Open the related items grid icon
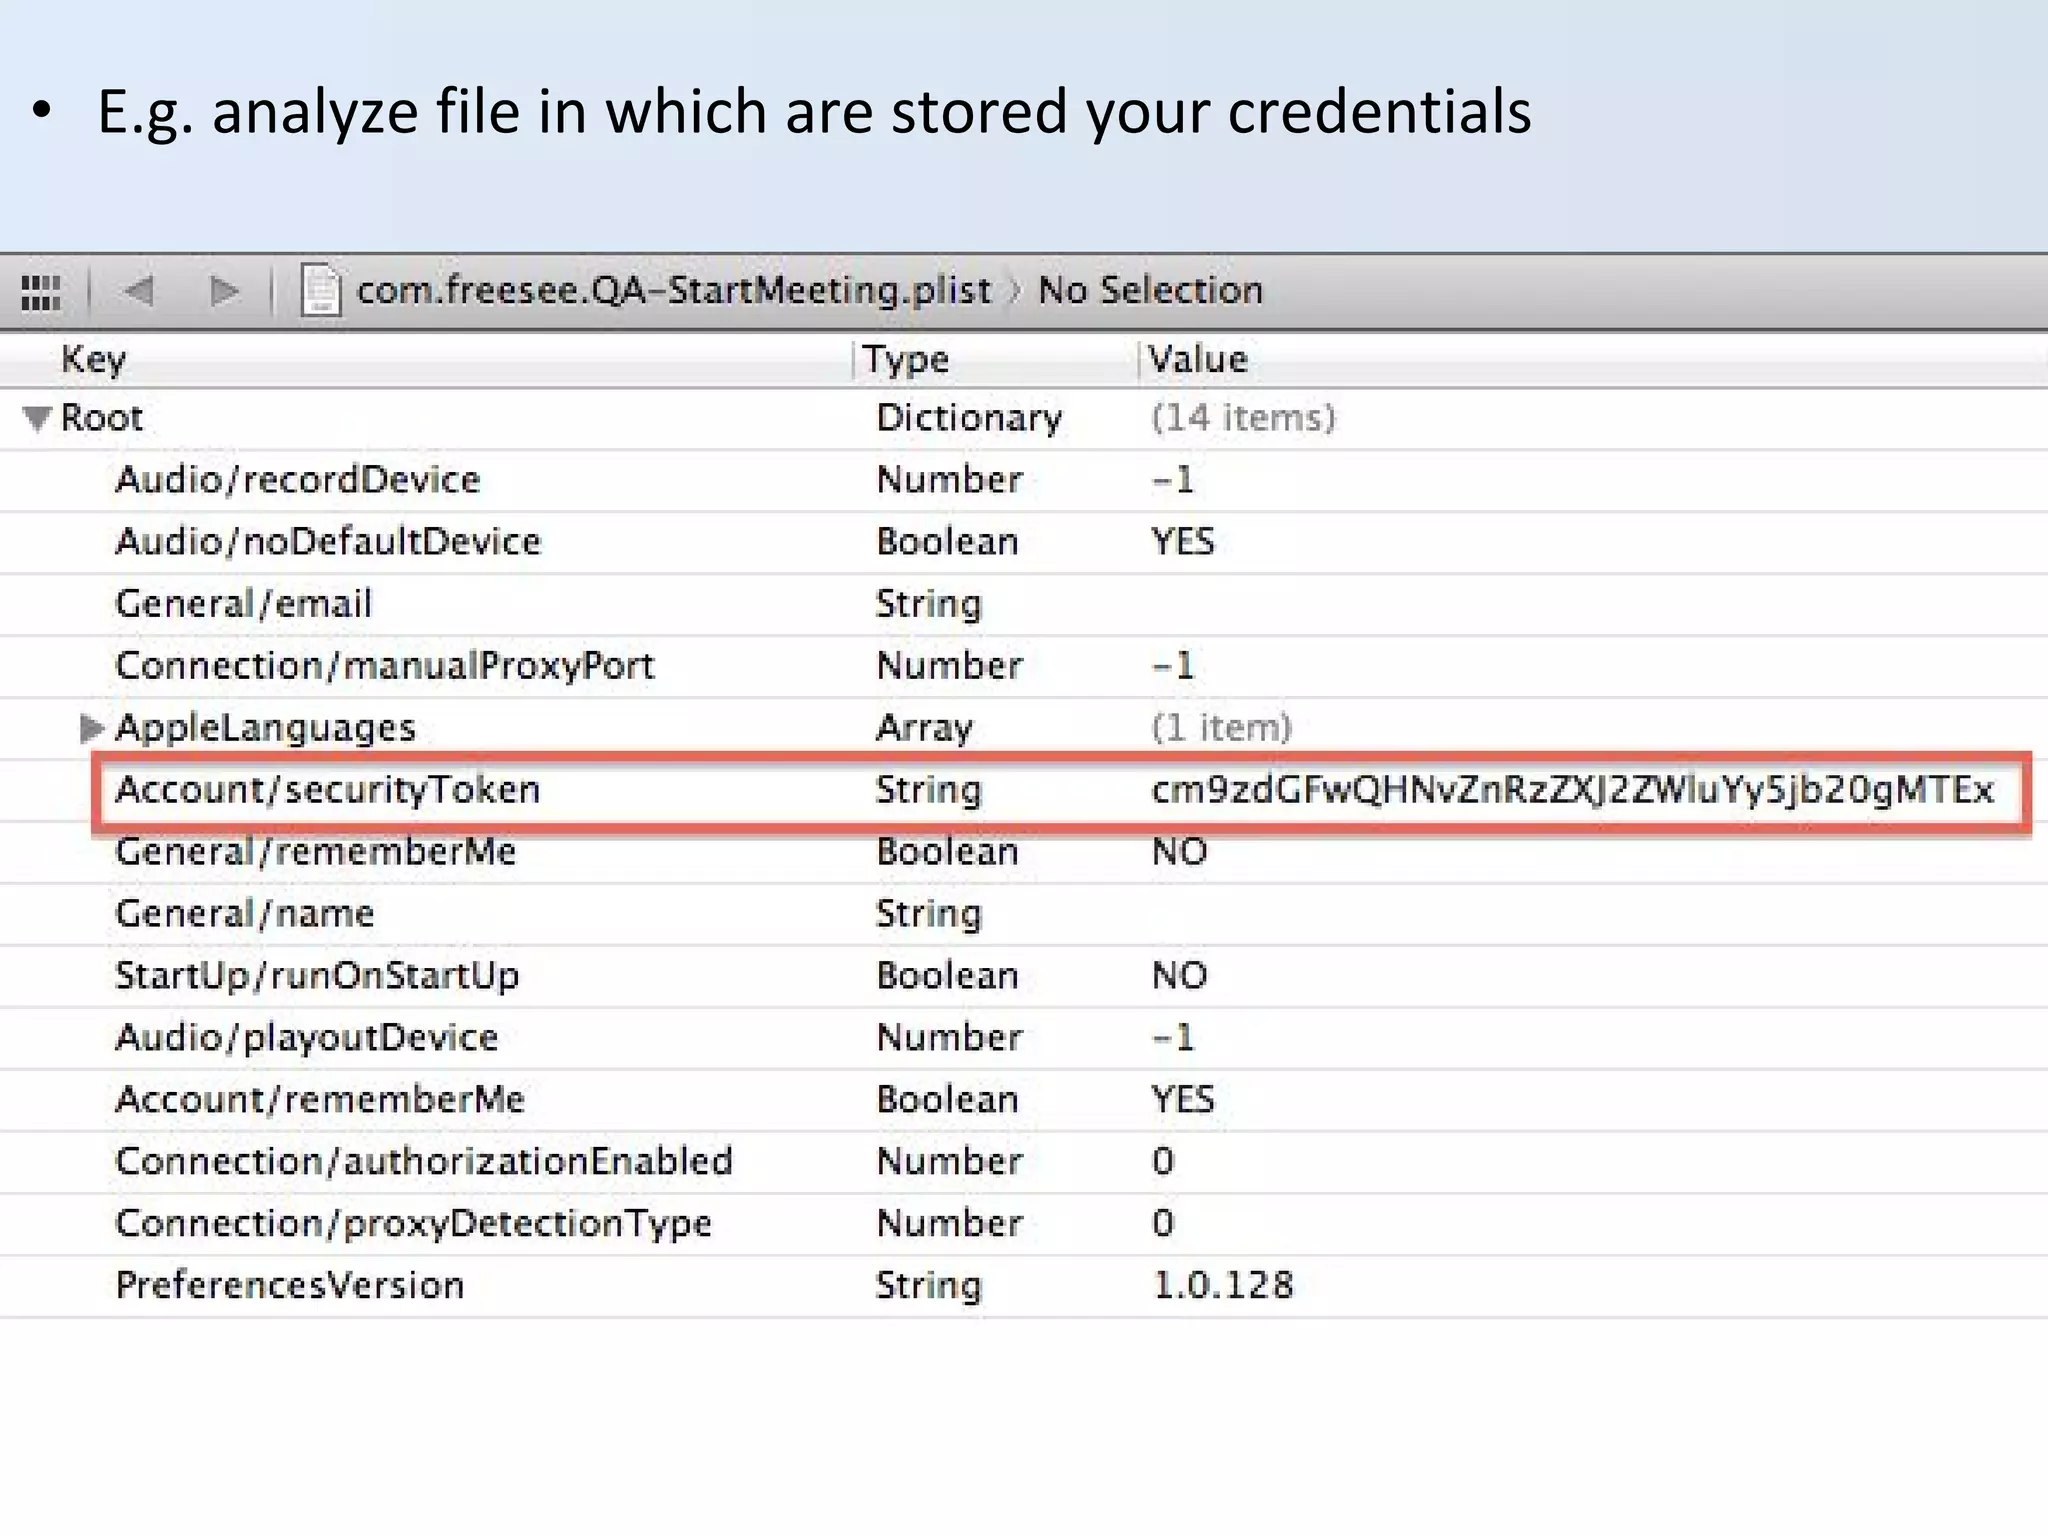 [41, 292]
